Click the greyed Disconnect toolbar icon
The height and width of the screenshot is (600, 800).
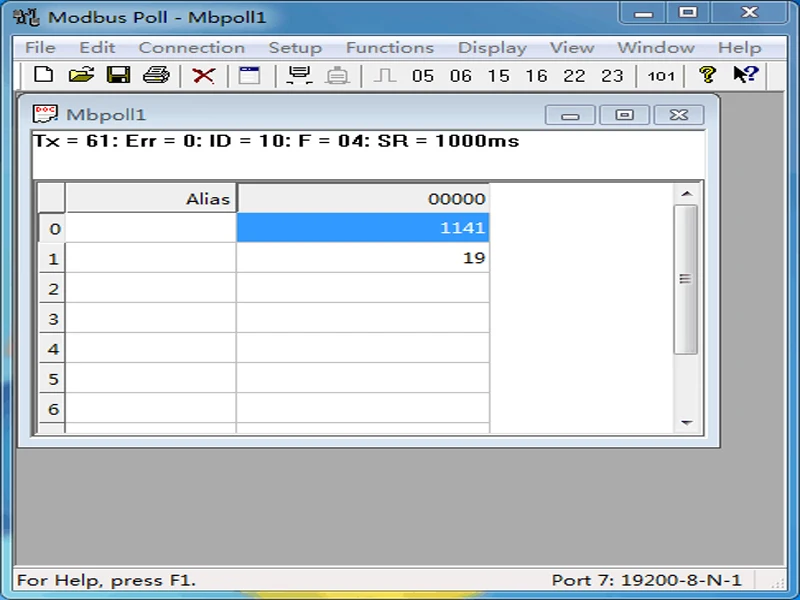pos(337,76)
